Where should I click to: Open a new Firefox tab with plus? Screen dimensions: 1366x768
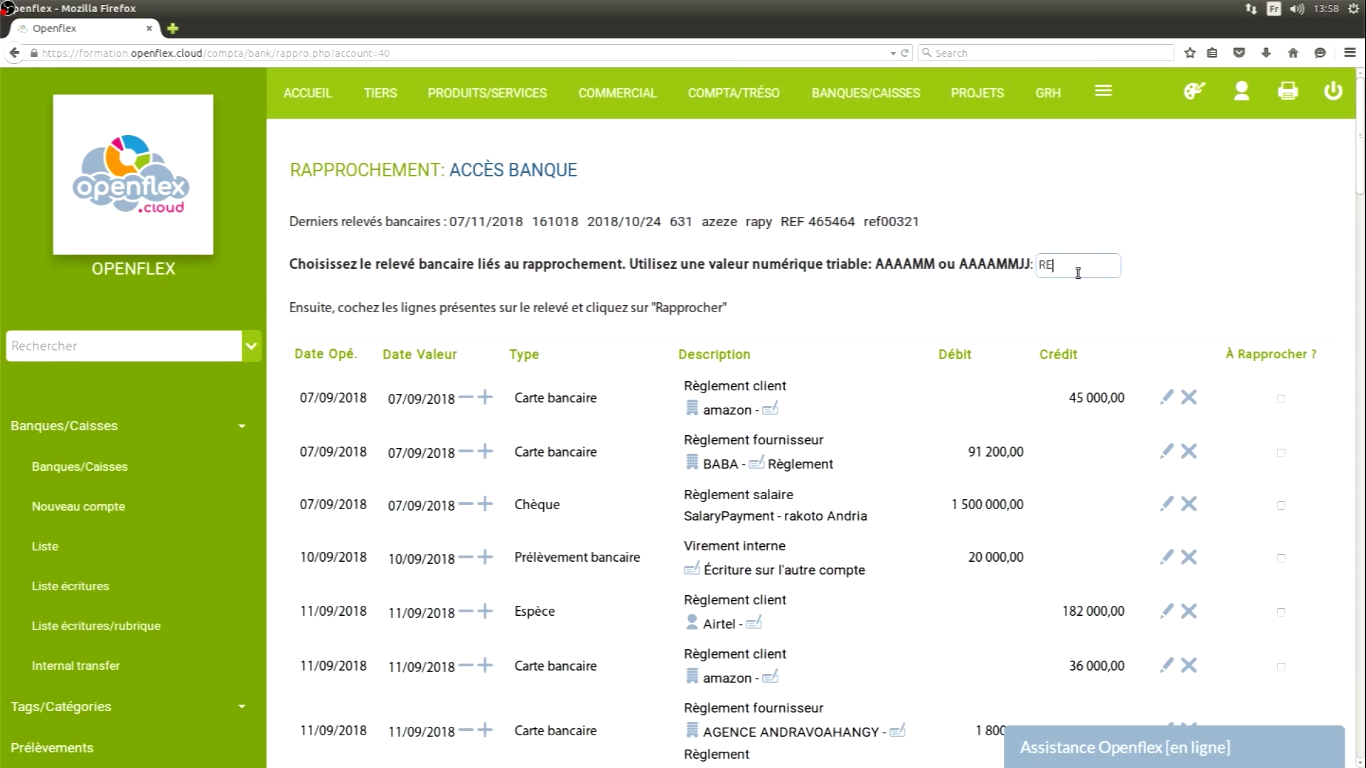click(172, 29)
